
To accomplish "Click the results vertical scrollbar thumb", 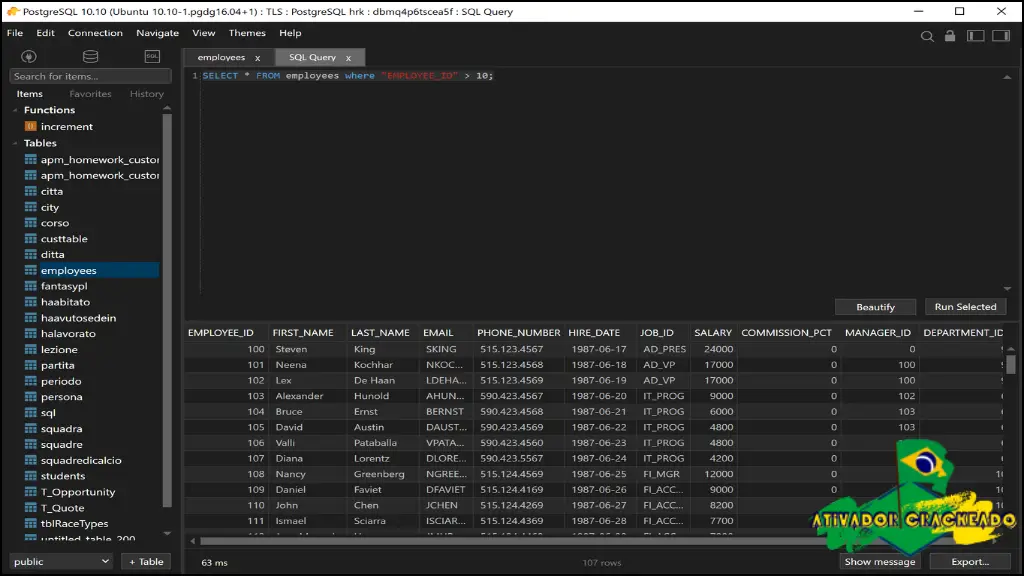I will (x=1010, y=364).
